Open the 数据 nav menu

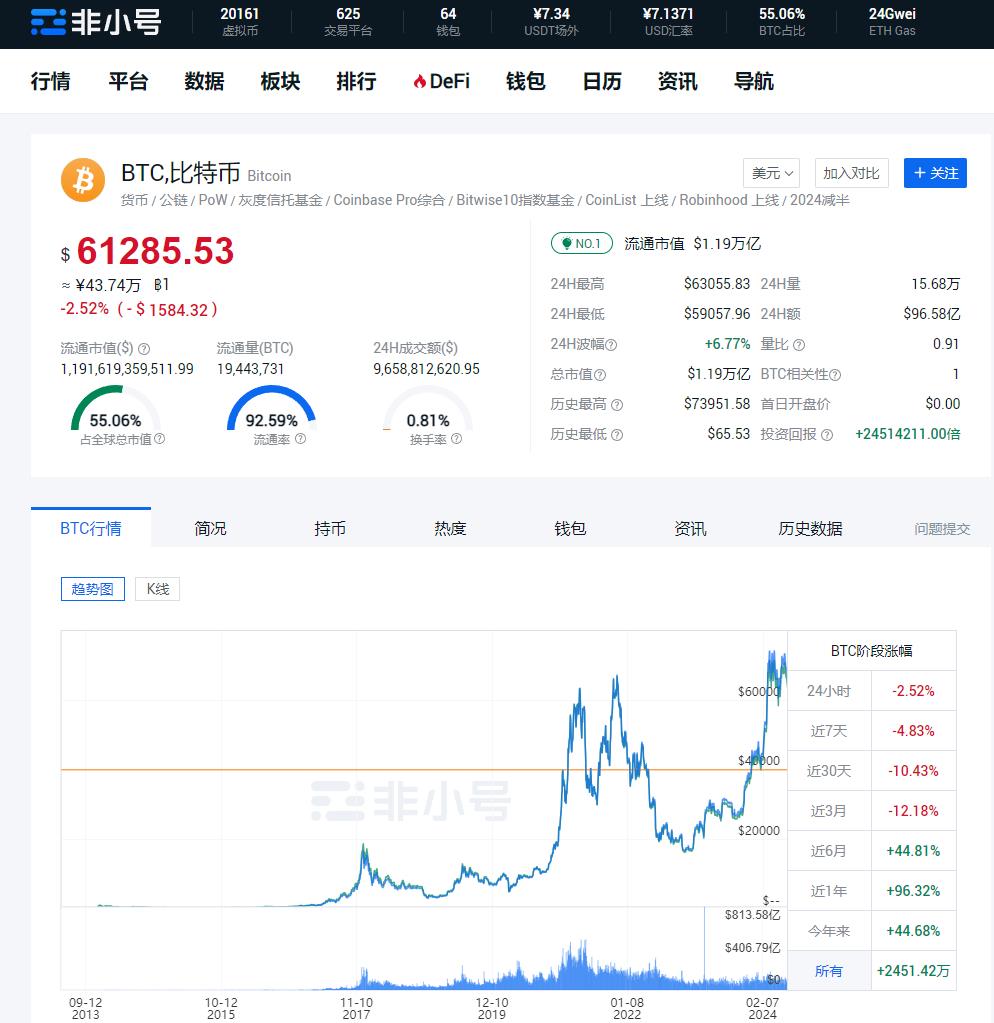(204, 82)
